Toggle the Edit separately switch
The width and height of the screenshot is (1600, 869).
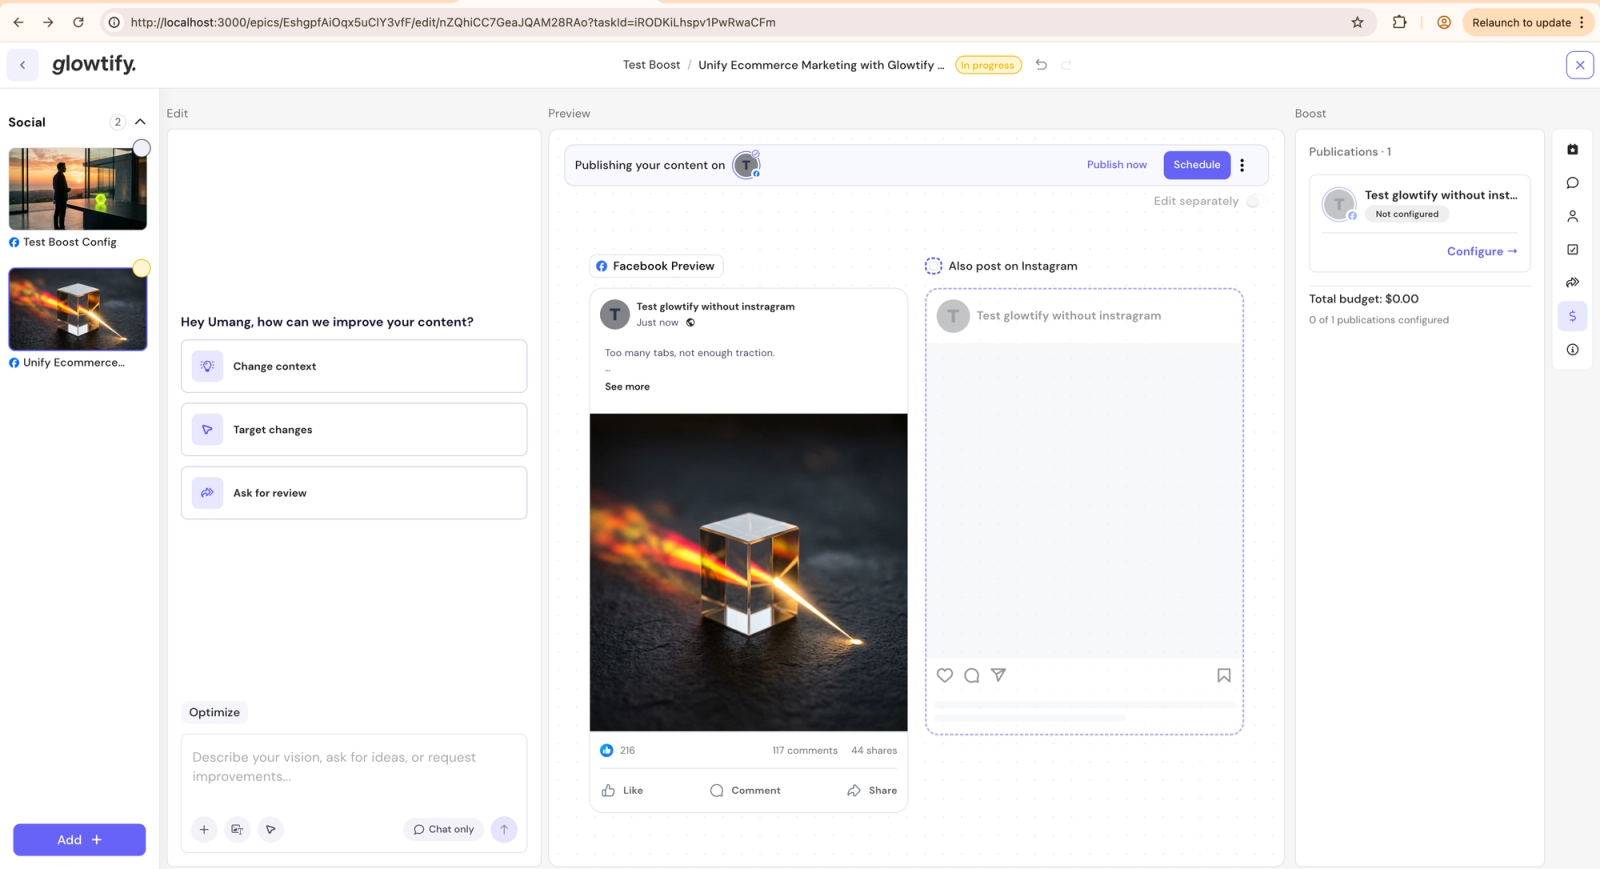pos(1253,201)
